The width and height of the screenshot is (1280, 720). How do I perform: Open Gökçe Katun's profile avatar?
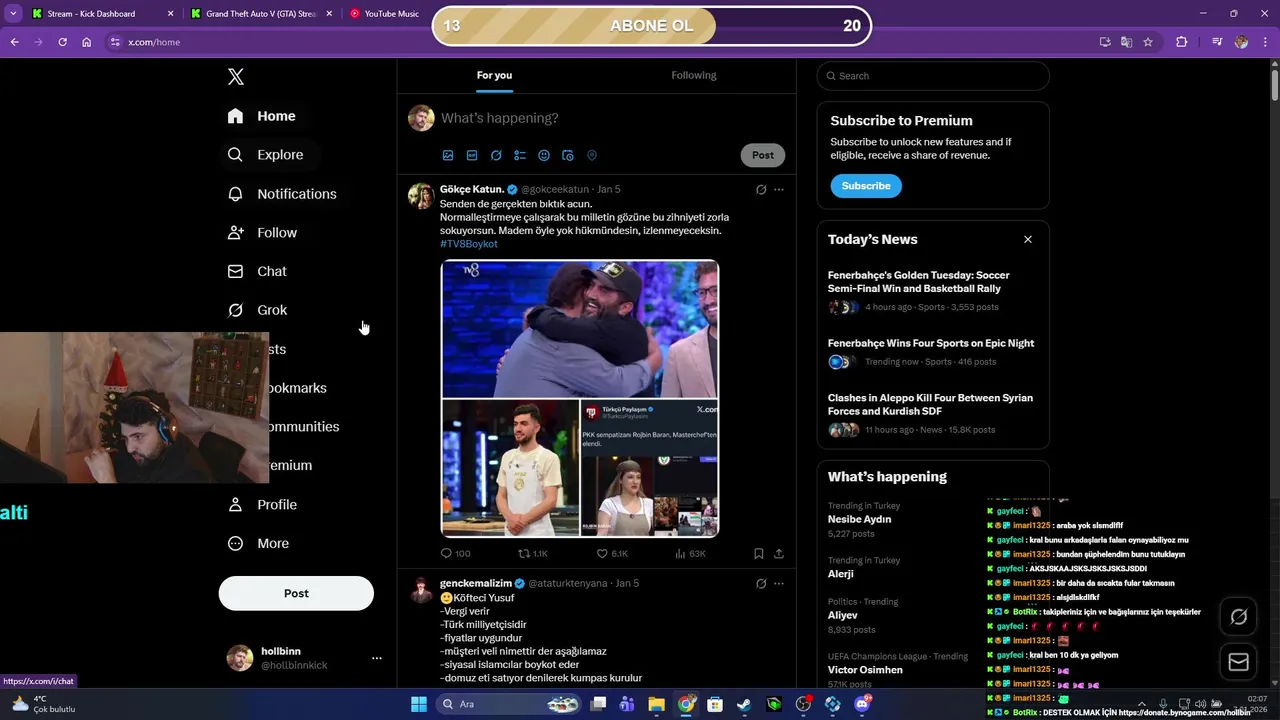tap(421, 196)
